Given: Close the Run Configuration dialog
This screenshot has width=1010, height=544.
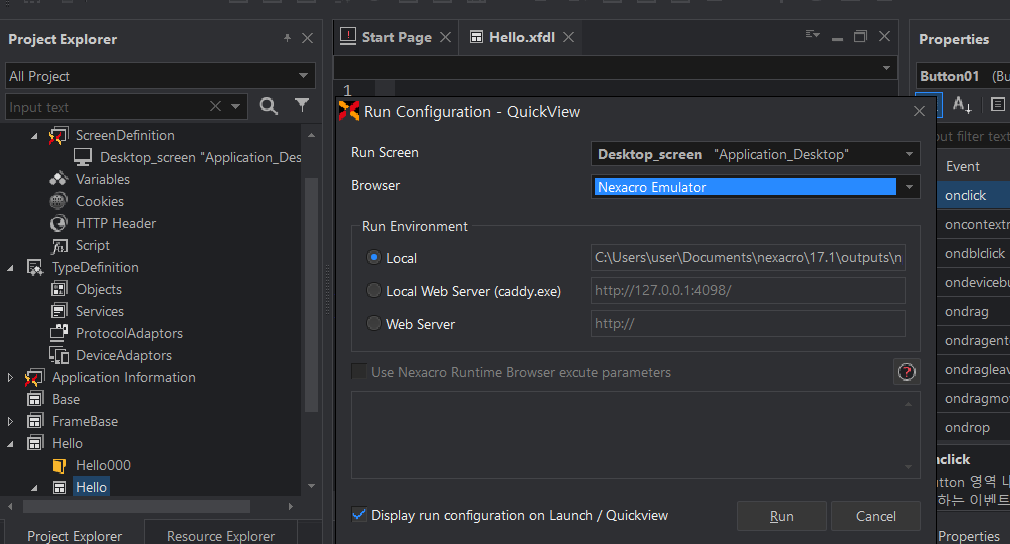Looking at the screenshot, I should (x=919, y=111).
